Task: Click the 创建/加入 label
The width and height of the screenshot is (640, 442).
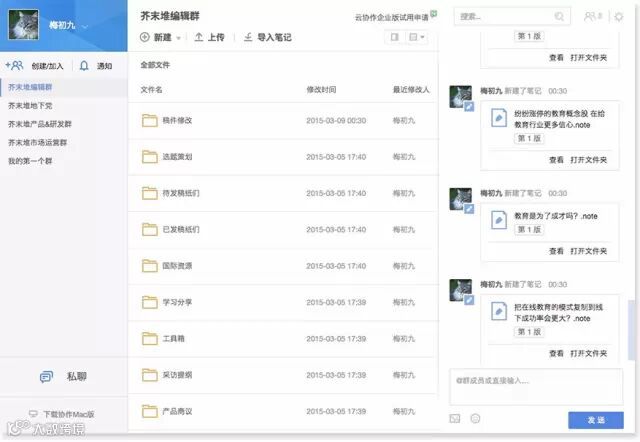Action: pos(47,66)
